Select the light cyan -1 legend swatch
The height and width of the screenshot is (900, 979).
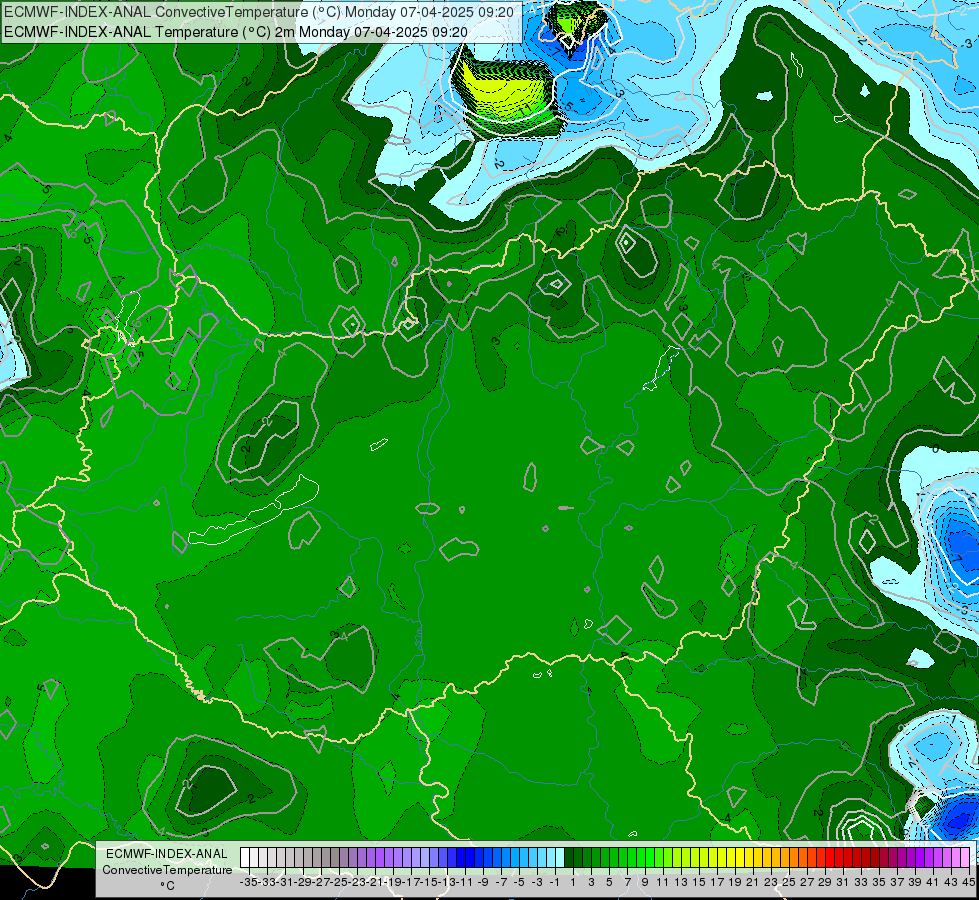click(x=551, y=857)
